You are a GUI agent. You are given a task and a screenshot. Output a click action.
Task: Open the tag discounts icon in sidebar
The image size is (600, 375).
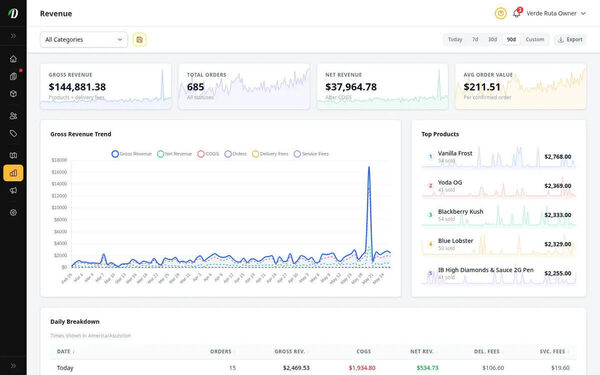click(13, 133)
